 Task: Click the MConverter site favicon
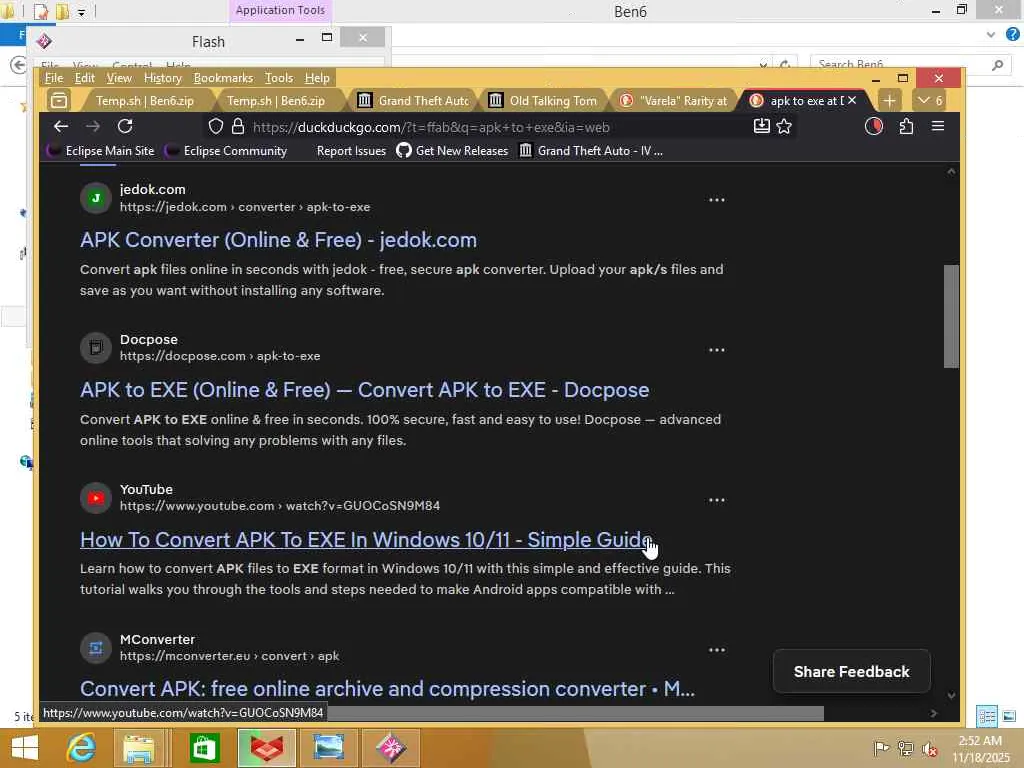pyautogui.click(x=96, y=648)
